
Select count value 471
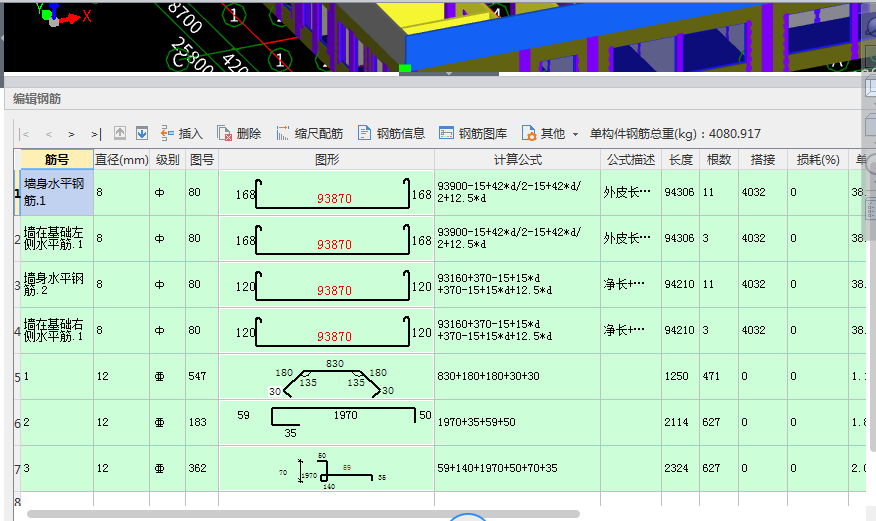click(711, 376)
